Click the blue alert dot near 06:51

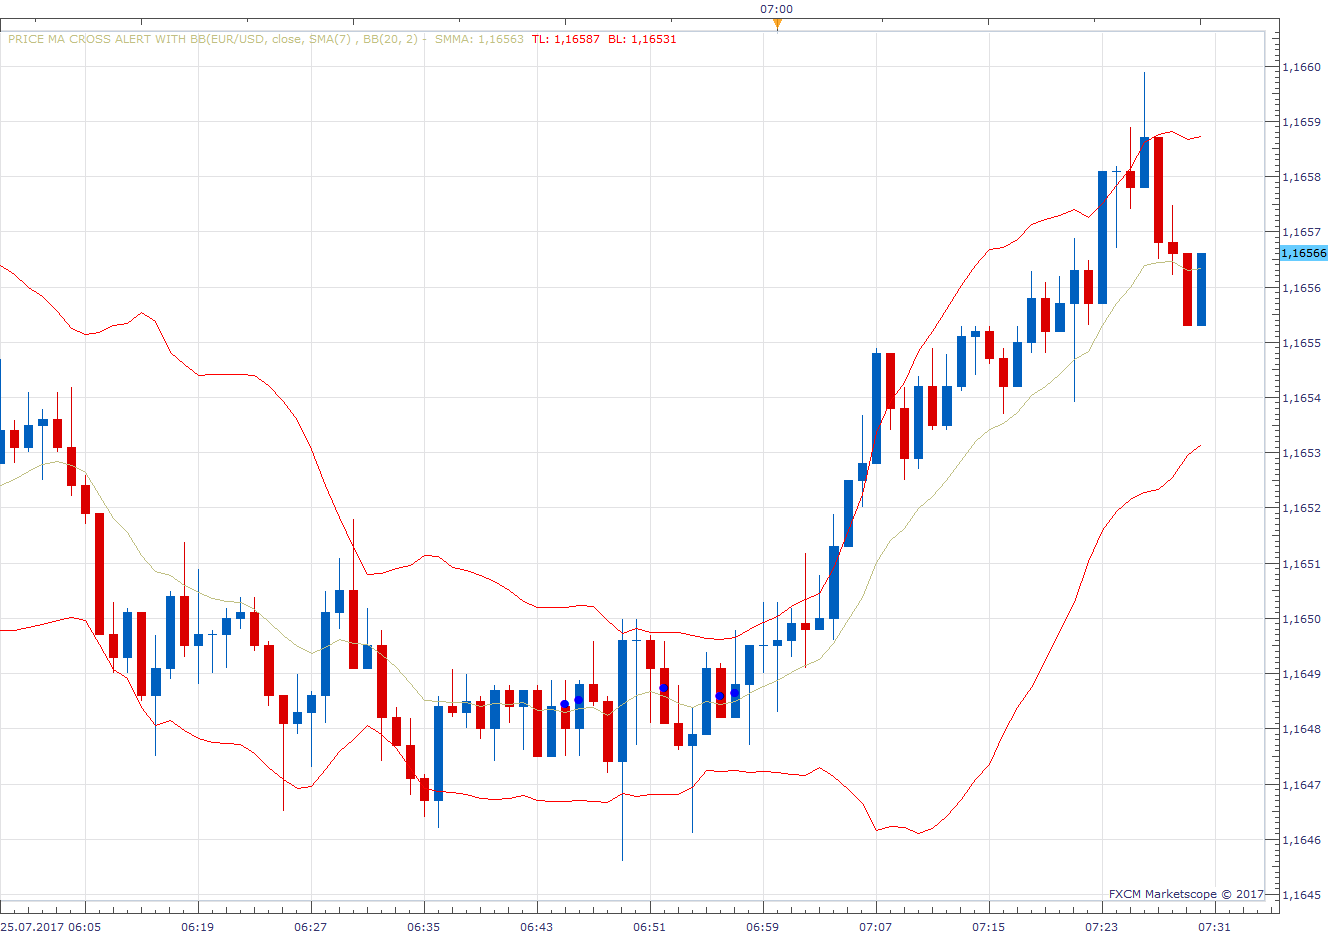pos(664,688)
